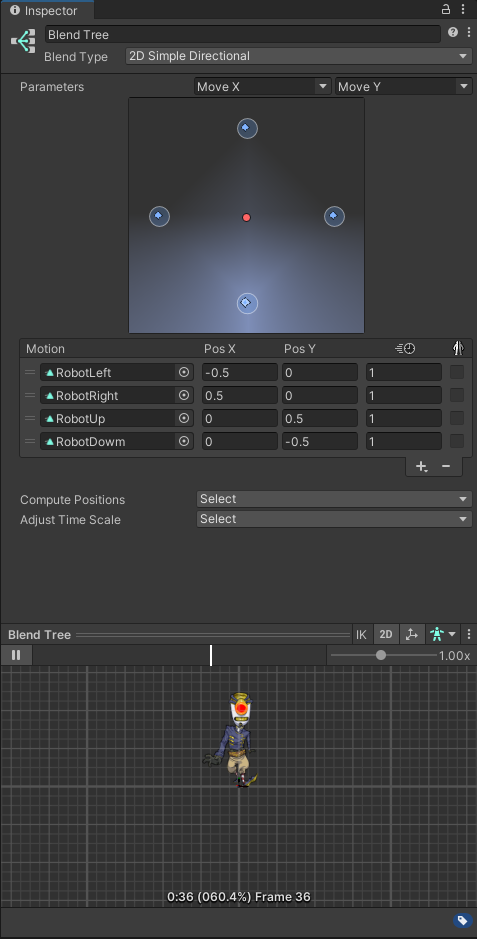Open the asset labels tag icon
The width and height of the screenshot is (477, 939).
tap(461, 920)
